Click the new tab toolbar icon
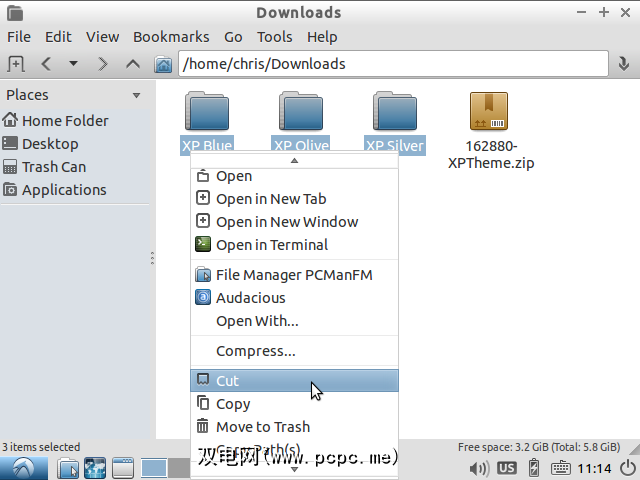 (x=16, y=64)
